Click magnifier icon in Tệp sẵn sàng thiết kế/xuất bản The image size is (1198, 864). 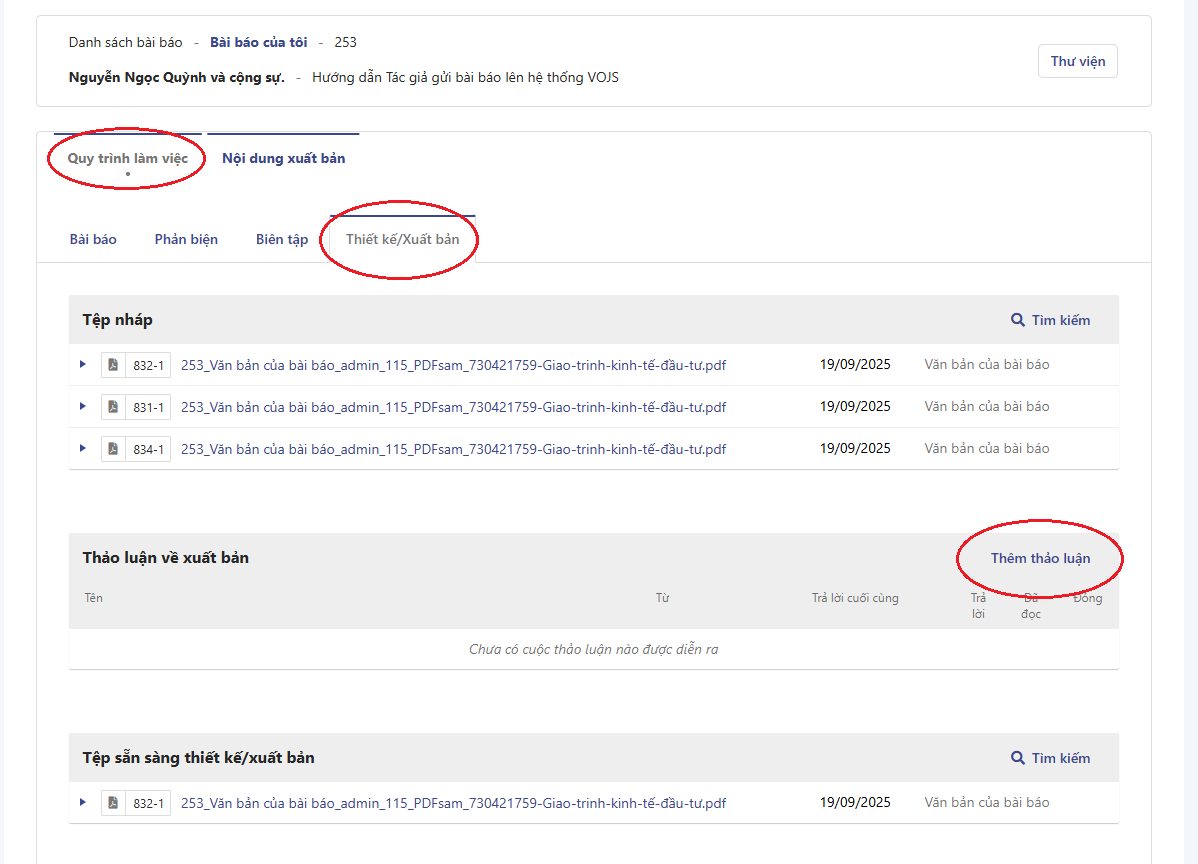(1018, 758)
